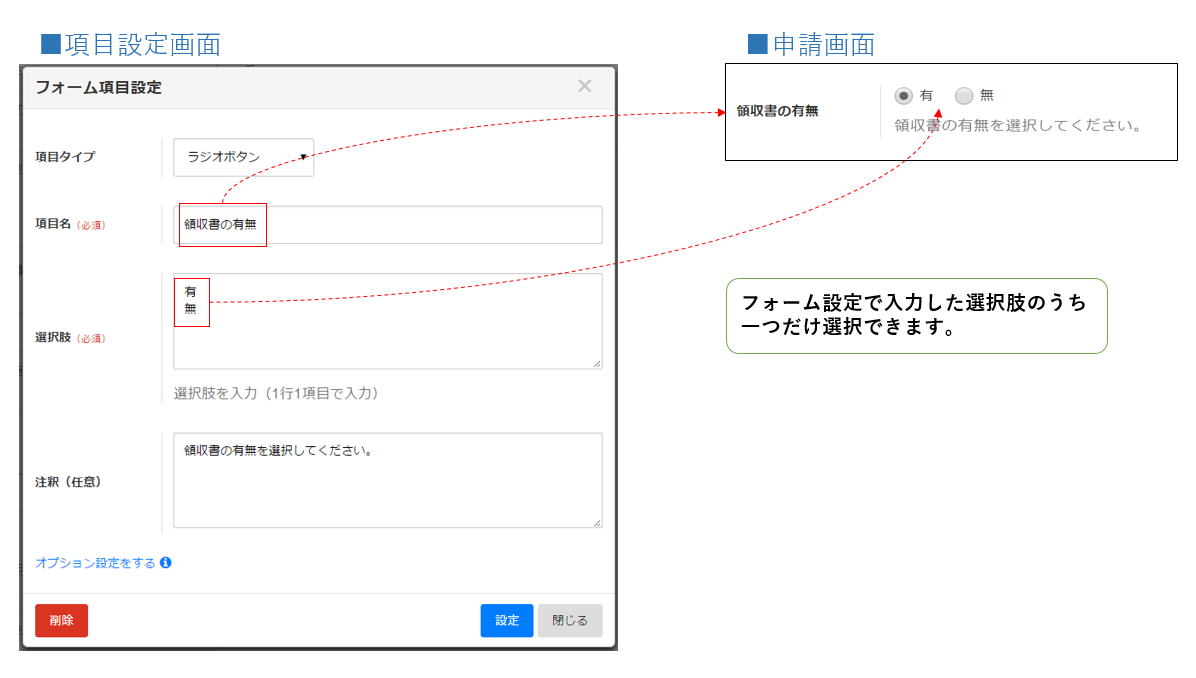Click the ■項目設定画面 heading
The image size is (1196, 678).
tap(130, 45)
